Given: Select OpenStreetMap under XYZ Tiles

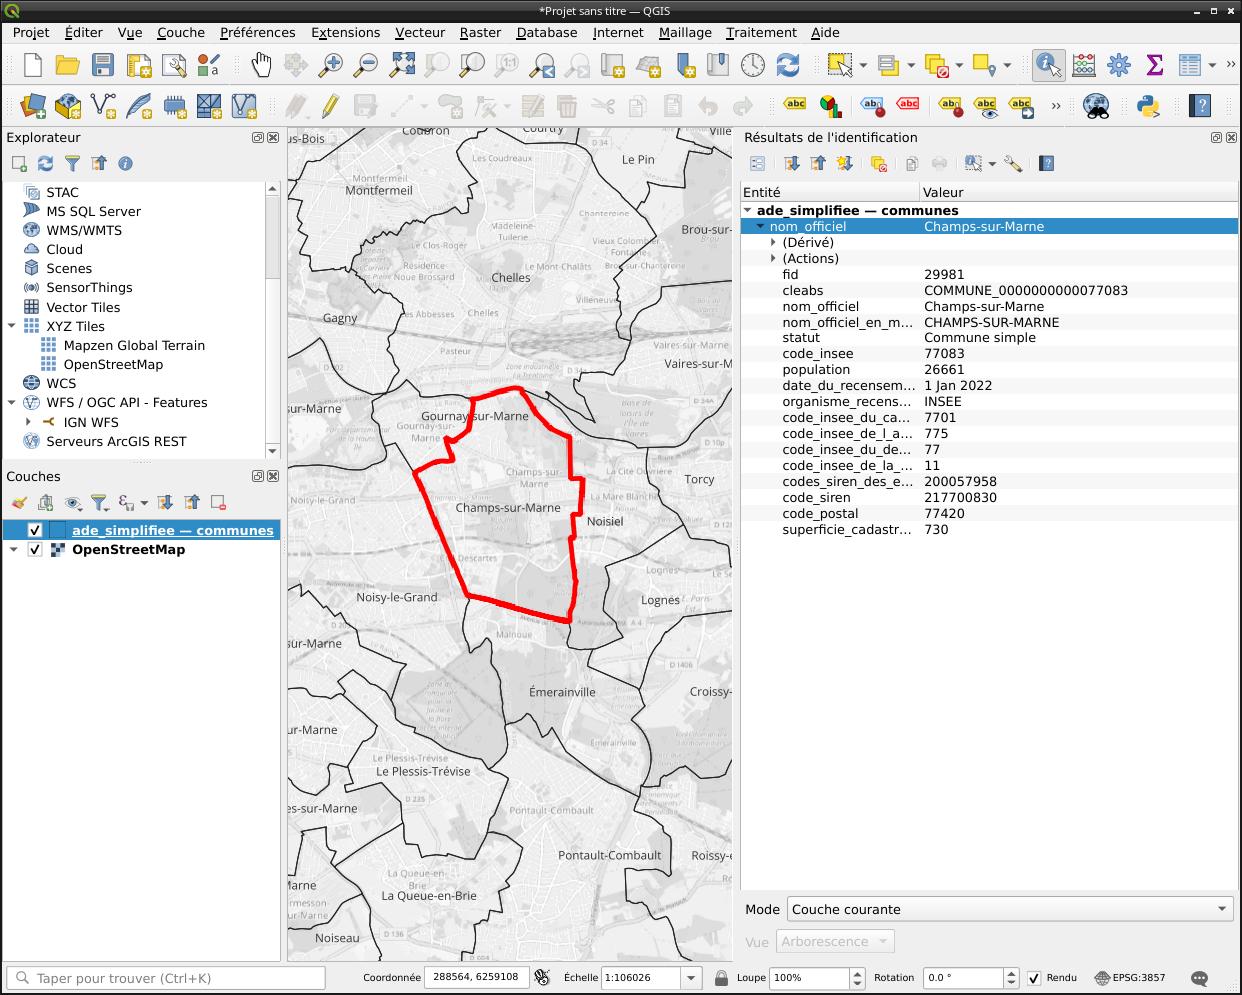Looking at the screenshot, I should 113,364.
